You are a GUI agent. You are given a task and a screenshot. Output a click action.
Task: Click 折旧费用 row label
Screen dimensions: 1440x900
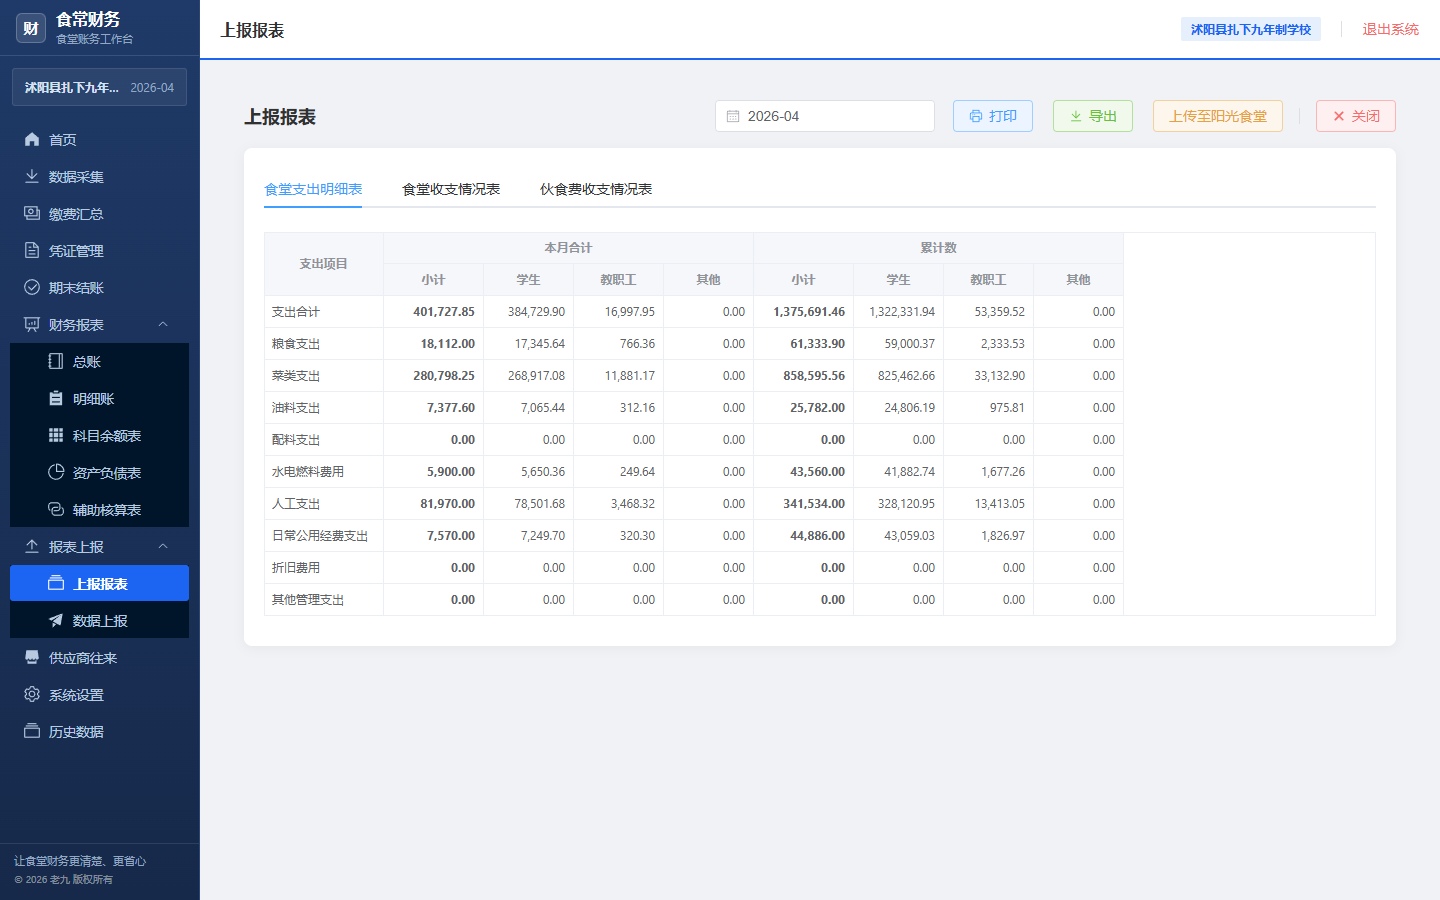296,568
